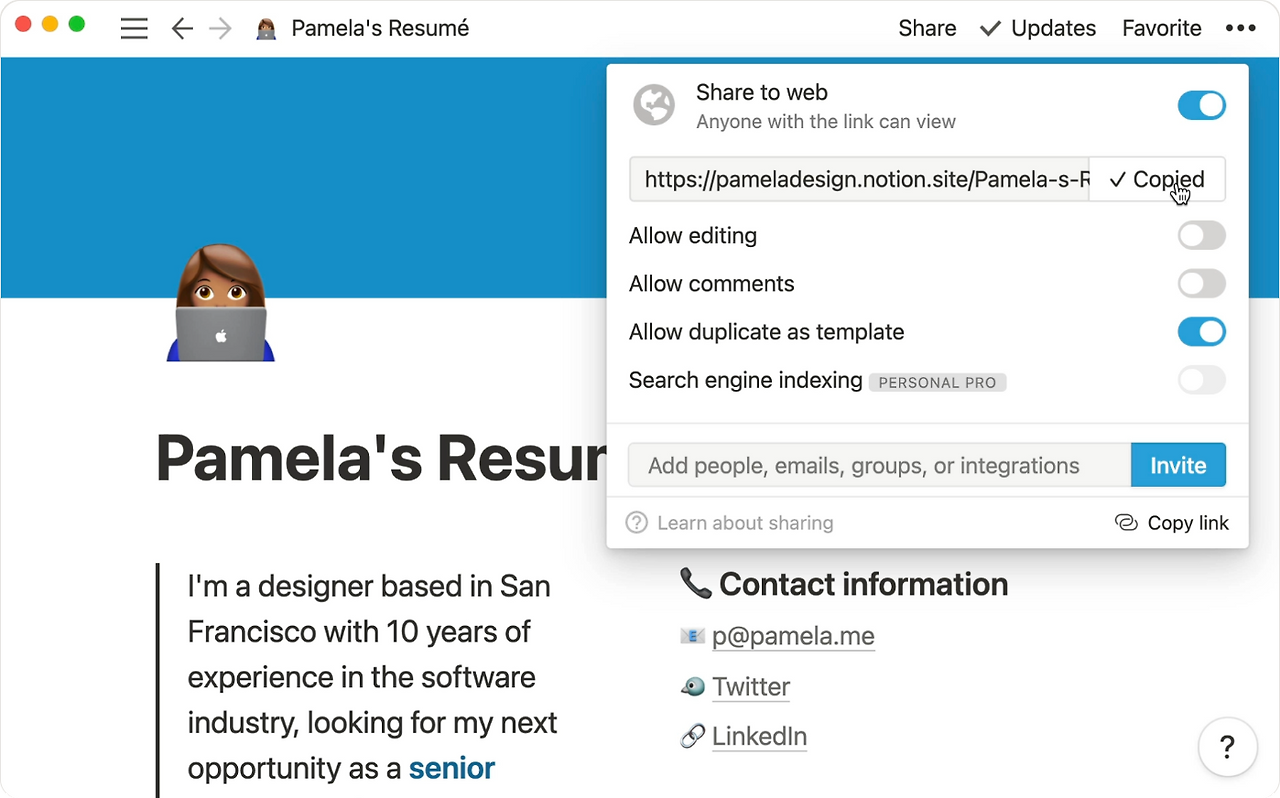Click the page emoji avatar icon

pyautogui.click(x=220, y=302)
